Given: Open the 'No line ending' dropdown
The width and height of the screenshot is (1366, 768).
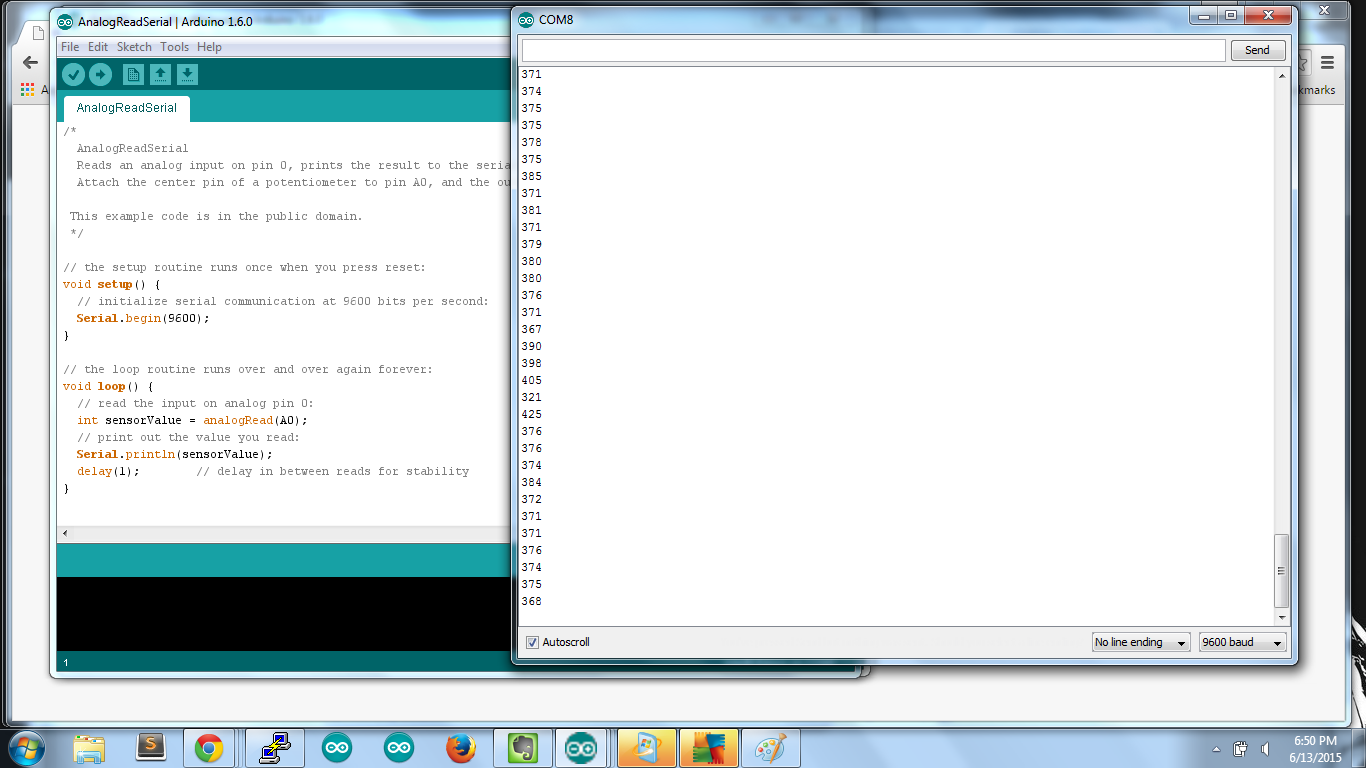Looking at the screenshot, I should tap(1141, 642).
